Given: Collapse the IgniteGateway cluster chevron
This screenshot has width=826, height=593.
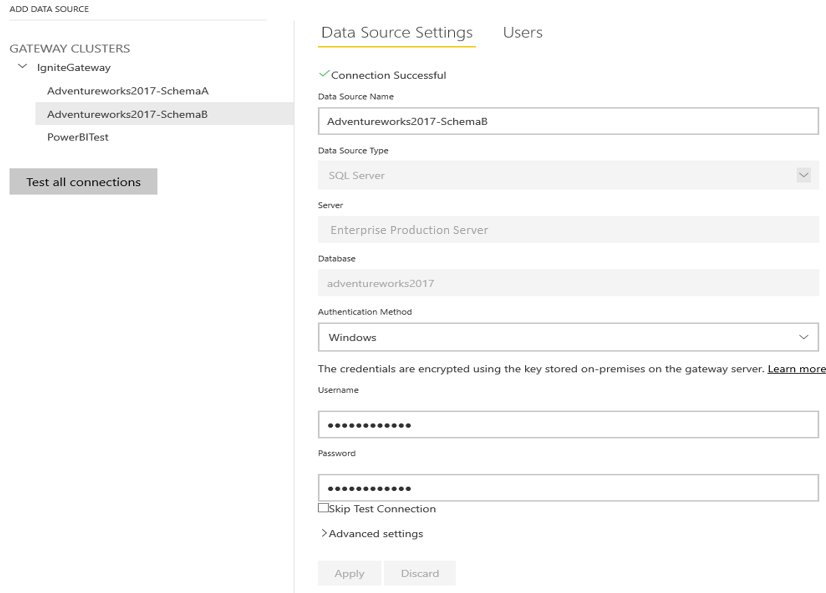Looking at the screenshot, I should point(22,66).
